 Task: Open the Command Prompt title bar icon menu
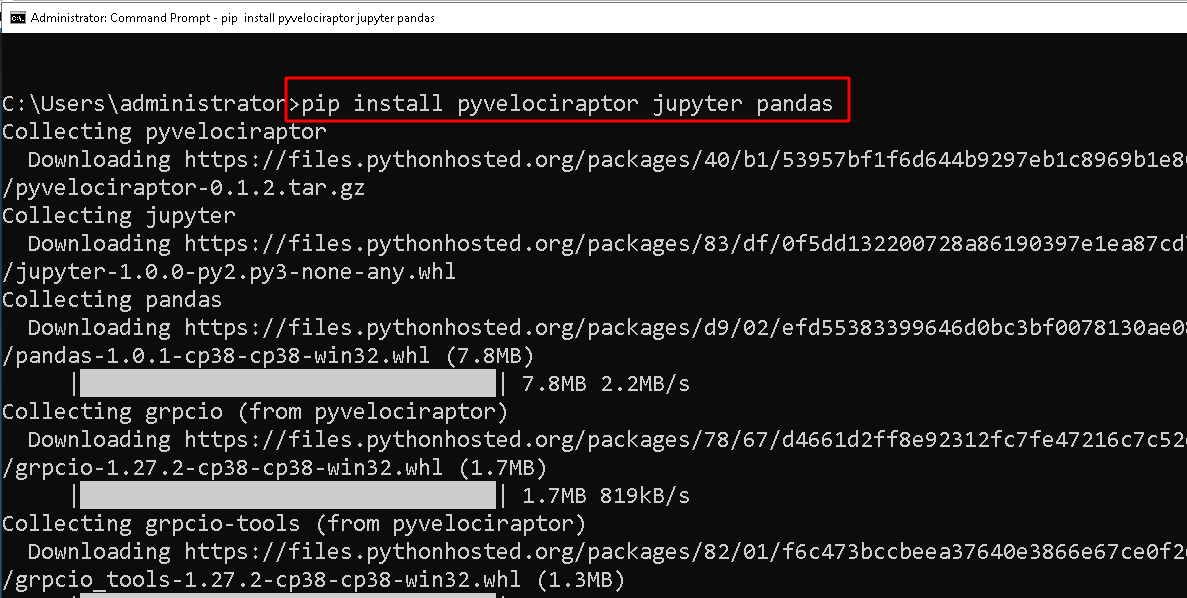coord(16,19)
